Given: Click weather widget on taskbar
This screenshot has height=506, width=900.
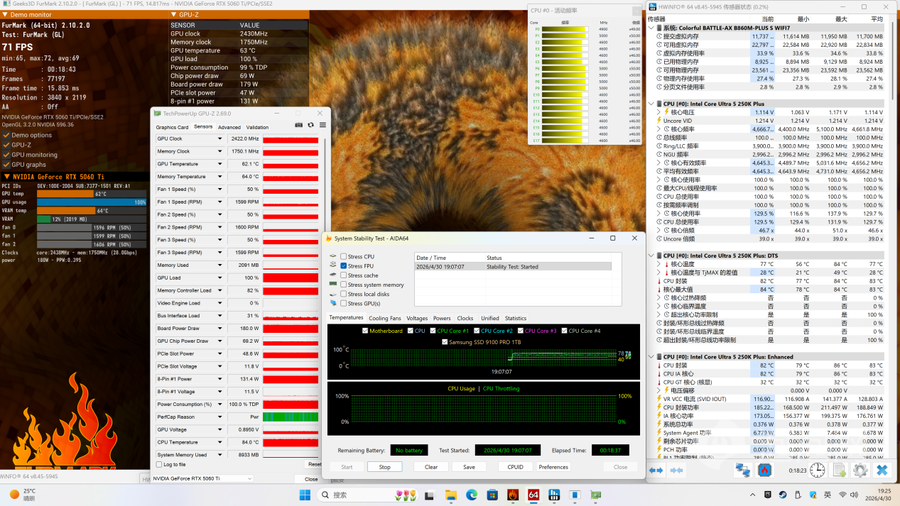Looking at the screenshot, I should 23,495.
